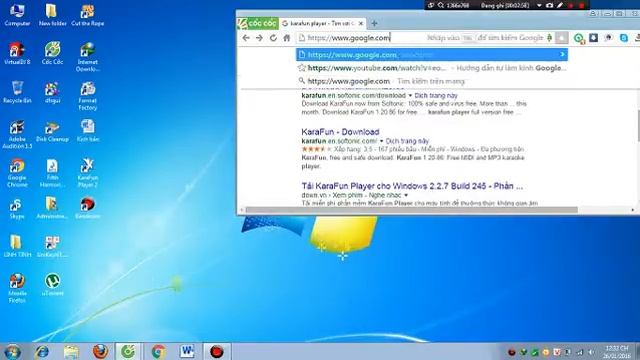The height and width of the screenshot is (360, 640).
Task: Open a new browser tab
Action: (x=374, y=24)
